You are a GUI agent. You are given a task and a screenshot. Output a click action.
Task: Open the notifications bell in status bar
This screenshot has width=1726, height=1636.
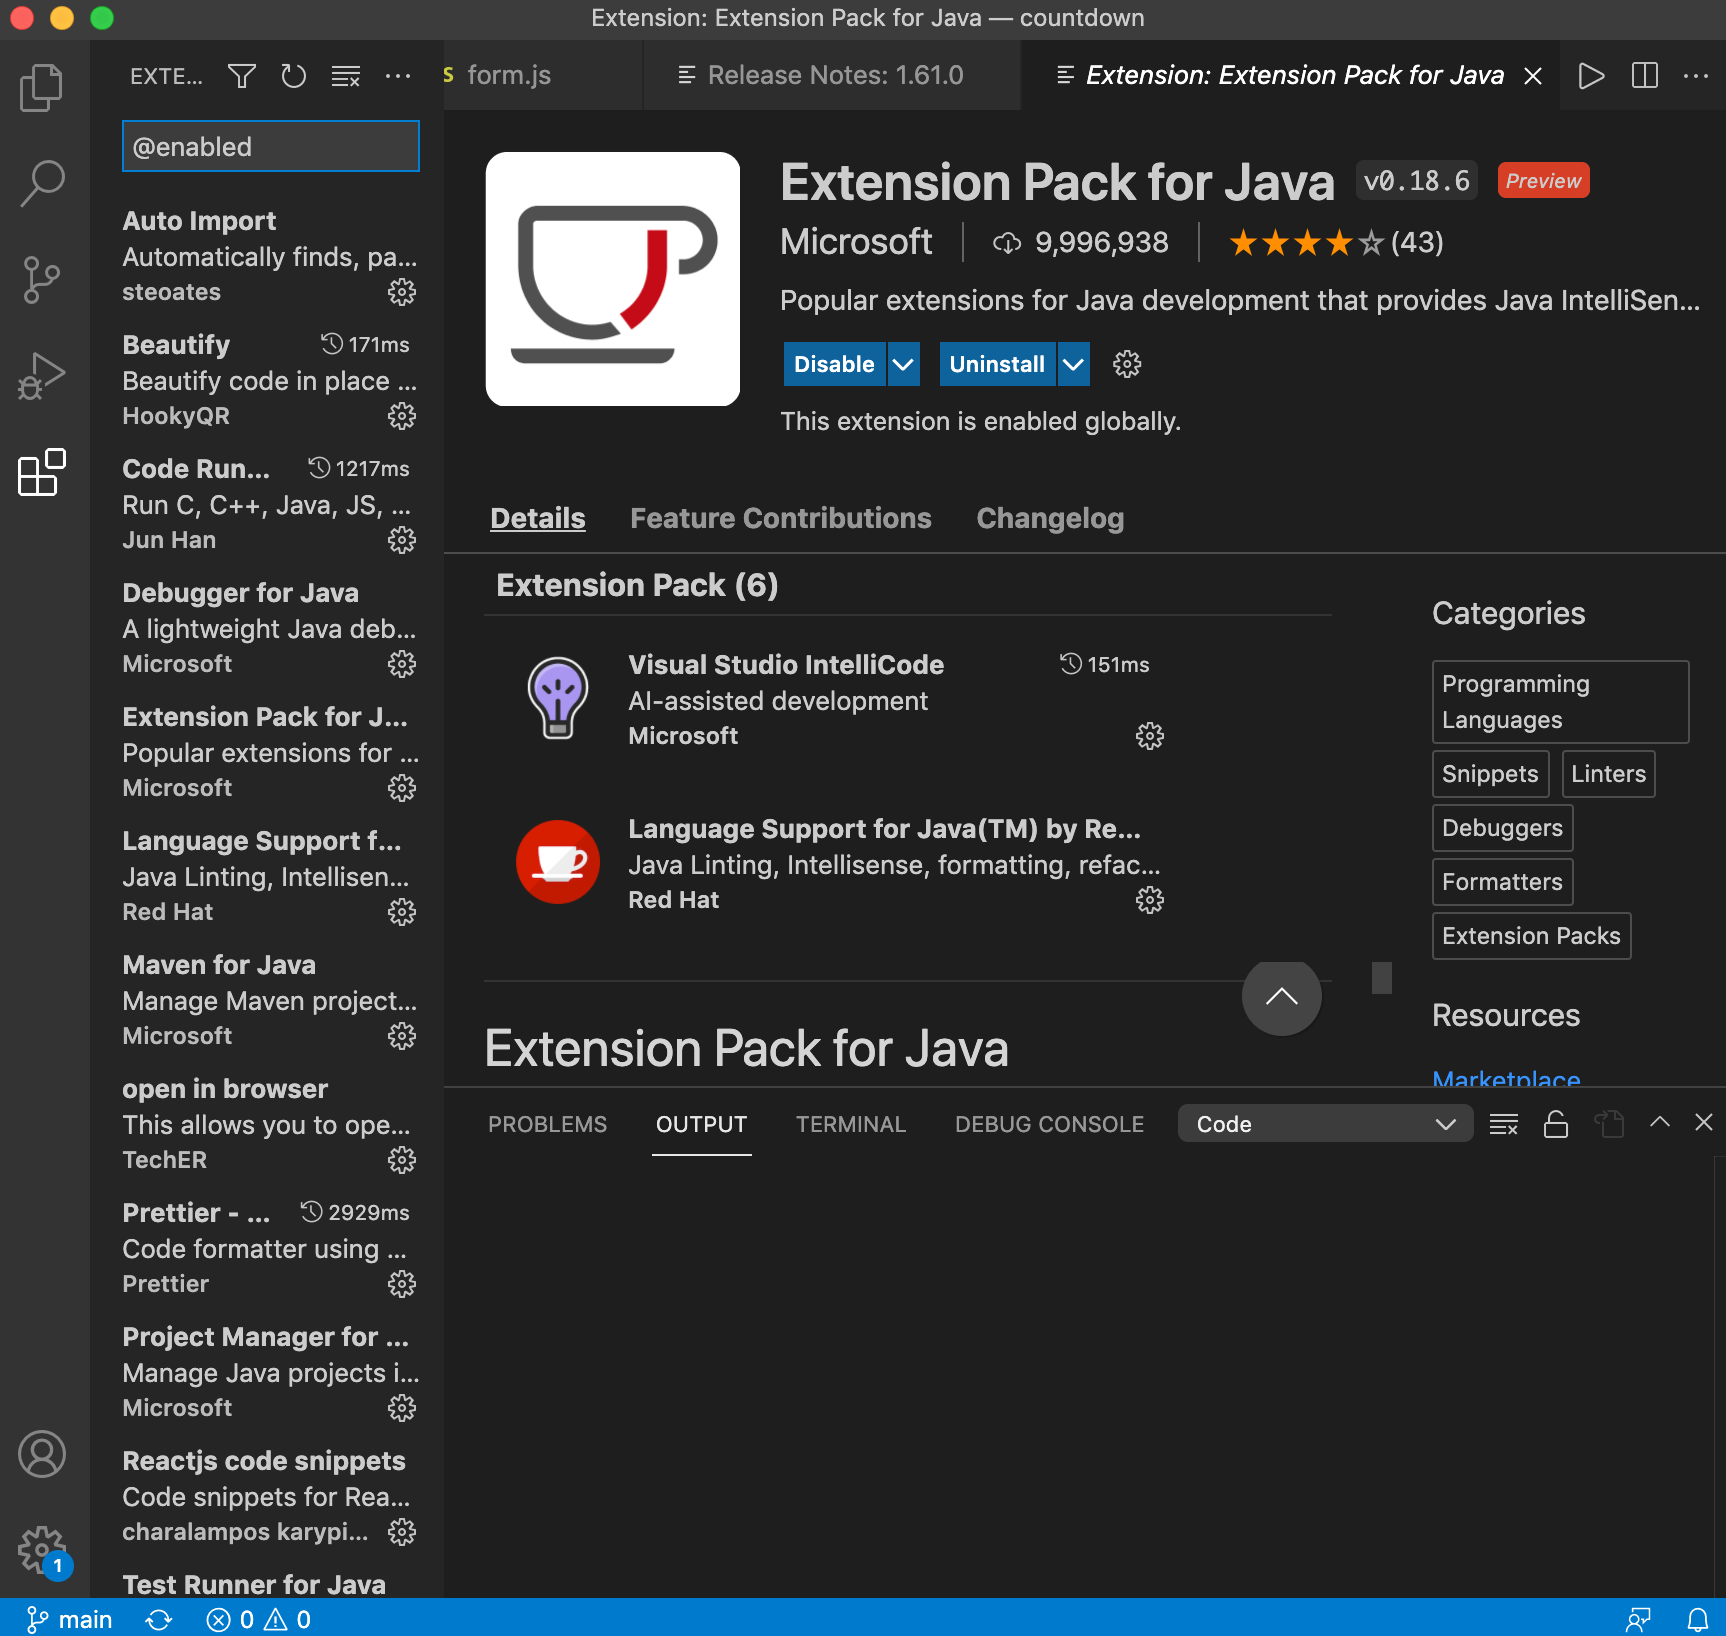click(1697, 1619)
